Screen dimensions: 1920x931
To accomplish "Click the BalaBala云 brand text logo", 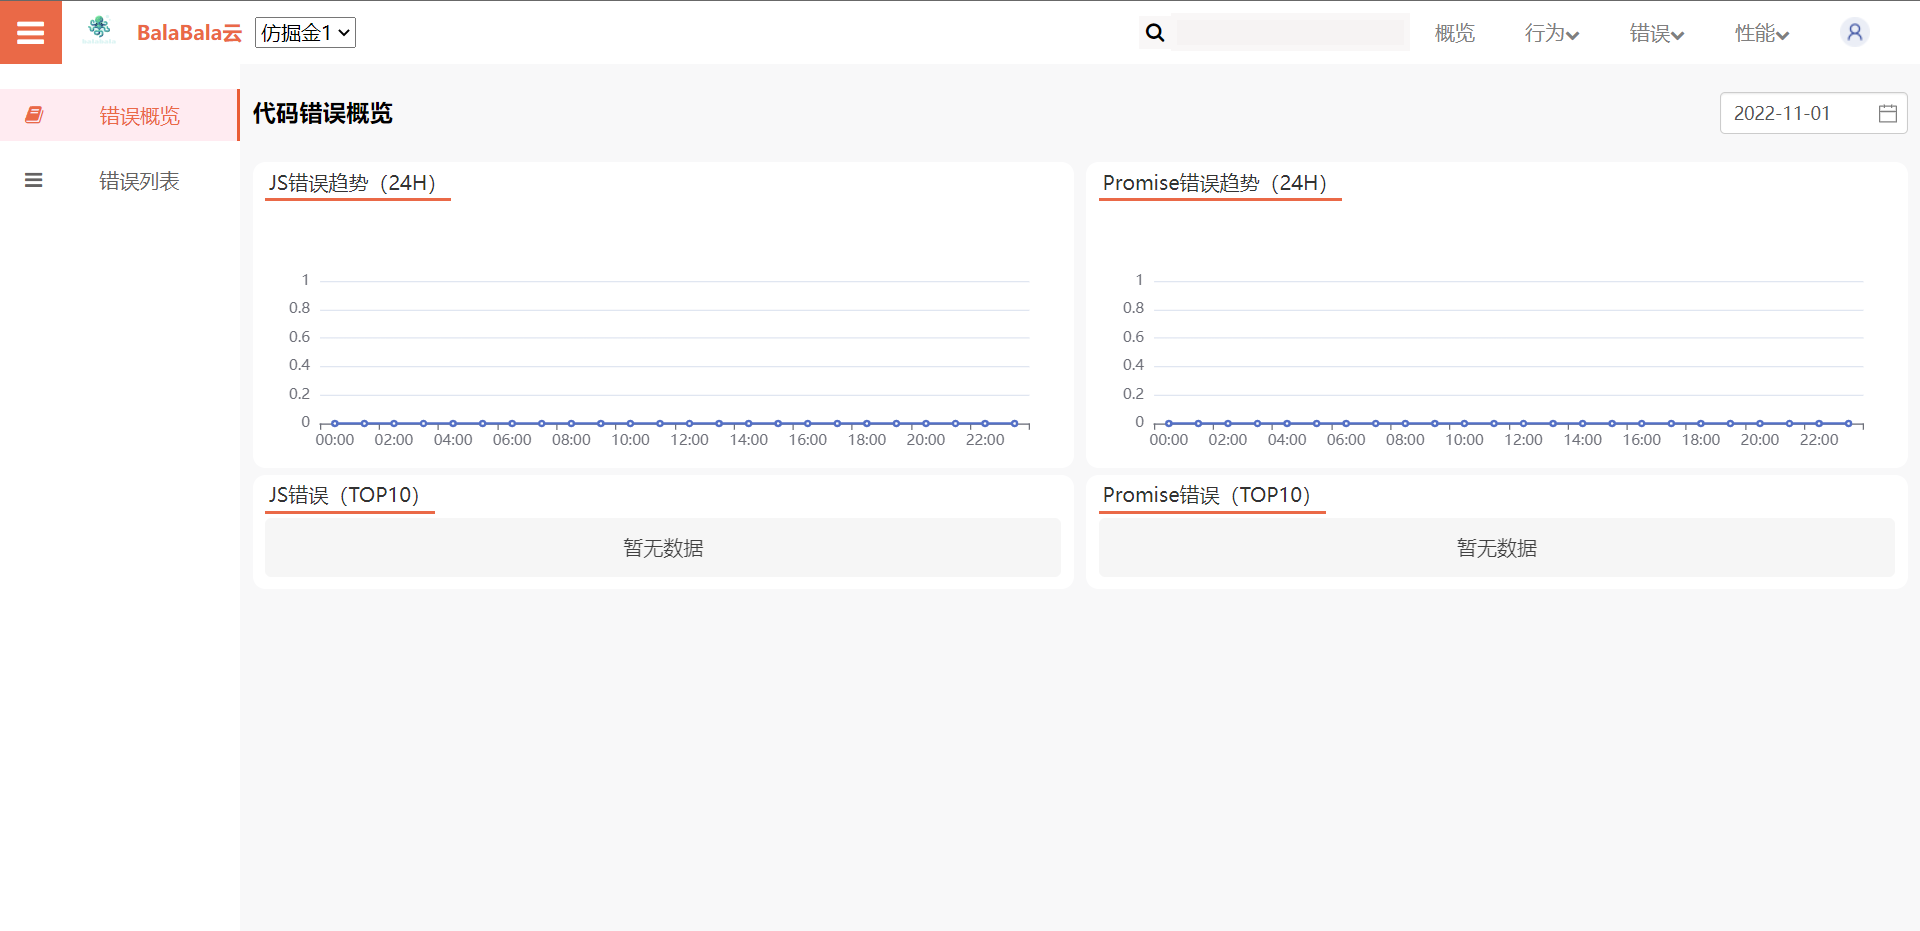I will (189, 32).
